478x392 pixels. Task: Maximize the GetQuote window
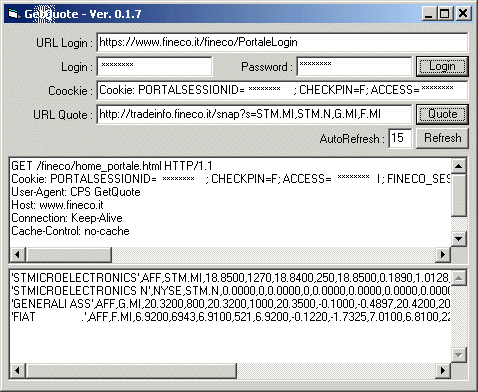point(445,14)
